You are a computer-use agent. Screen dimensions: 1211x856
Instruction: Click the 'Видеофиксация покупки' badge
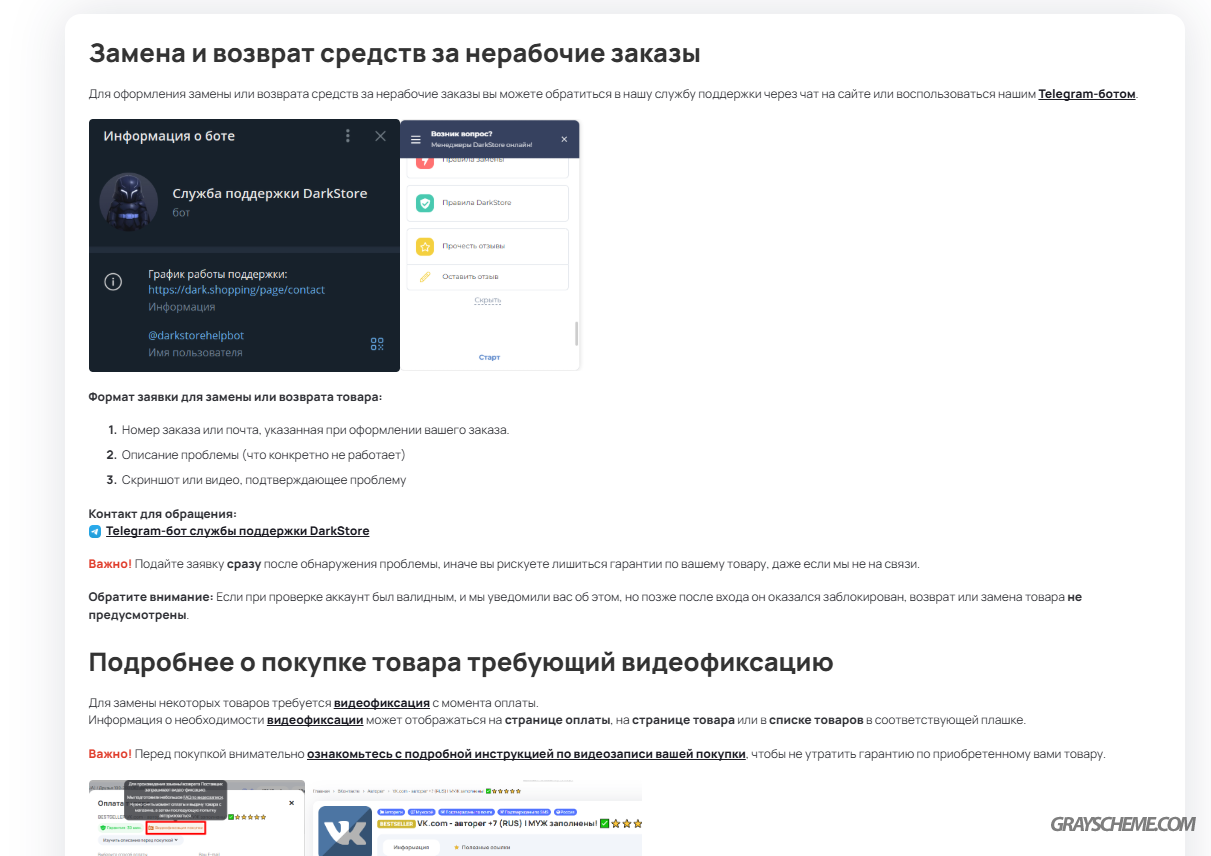pos(176,828)
